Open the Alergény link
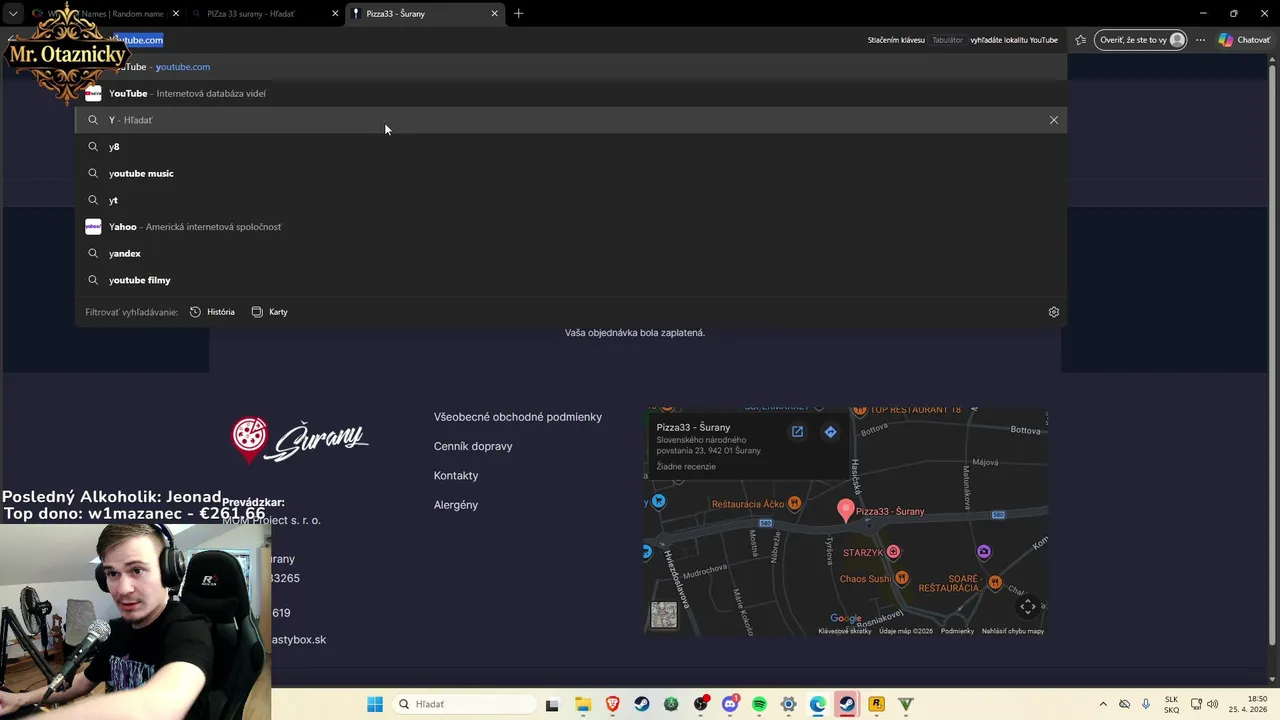 point(456,505)
